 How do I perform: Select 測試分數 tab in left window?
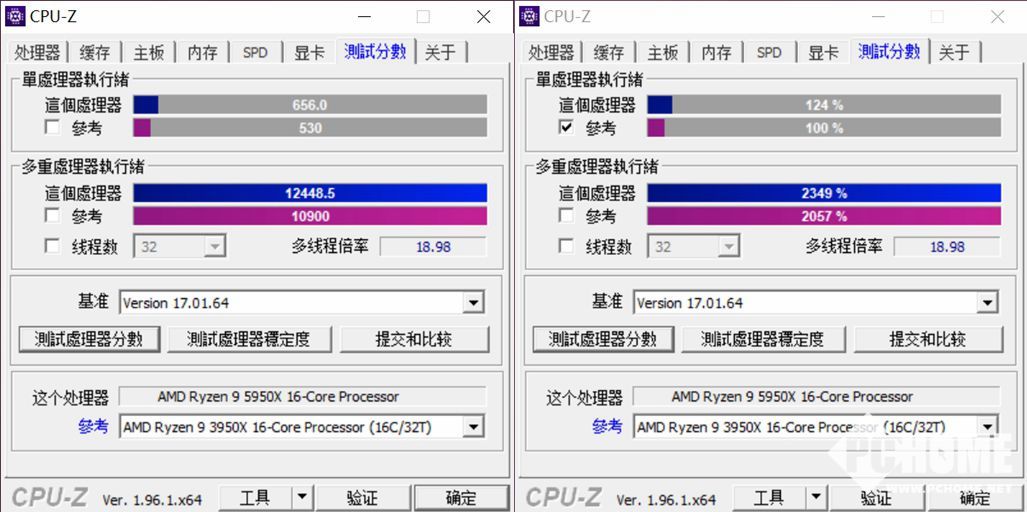375,51
